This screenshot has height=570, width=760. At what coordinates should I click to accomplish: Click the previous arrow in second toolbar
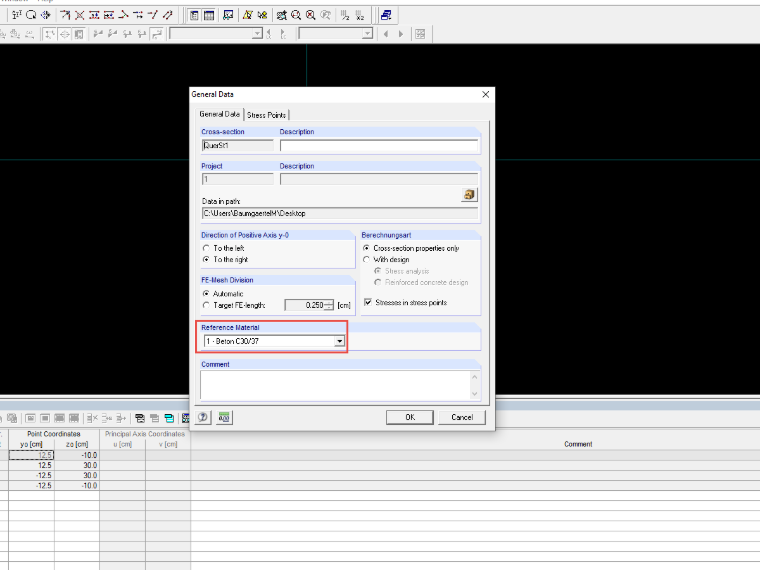[x=386, y=34]
